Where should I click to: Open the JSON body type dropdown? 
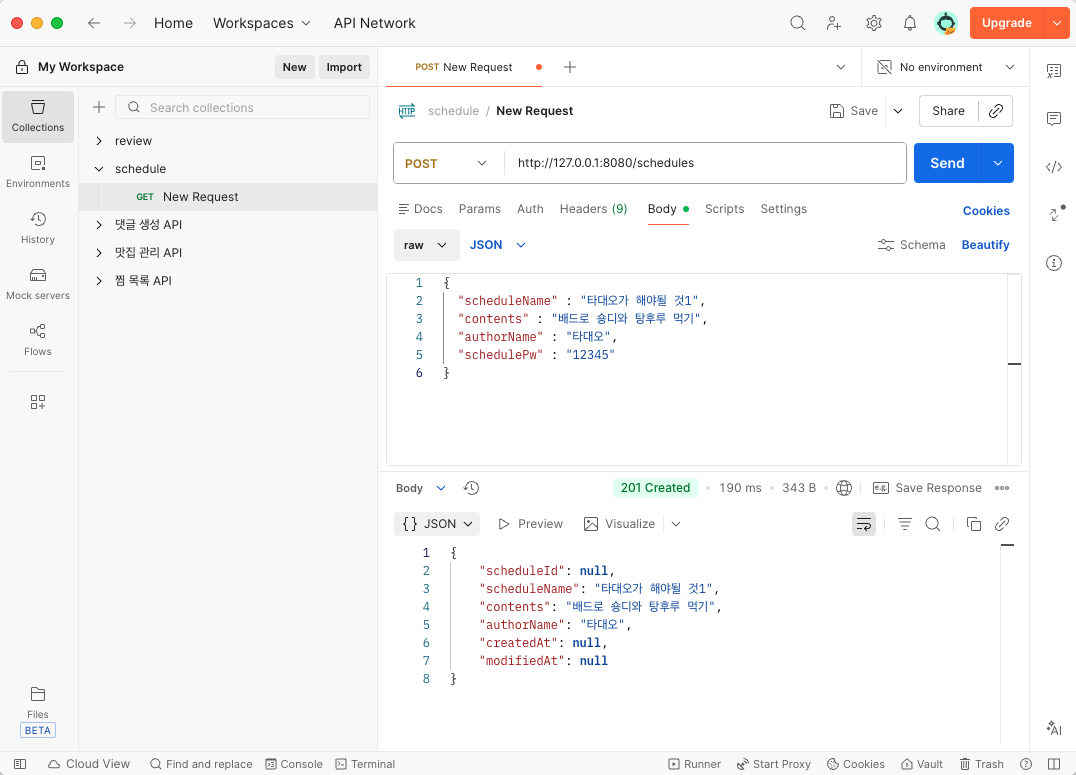tap(498, 245)
